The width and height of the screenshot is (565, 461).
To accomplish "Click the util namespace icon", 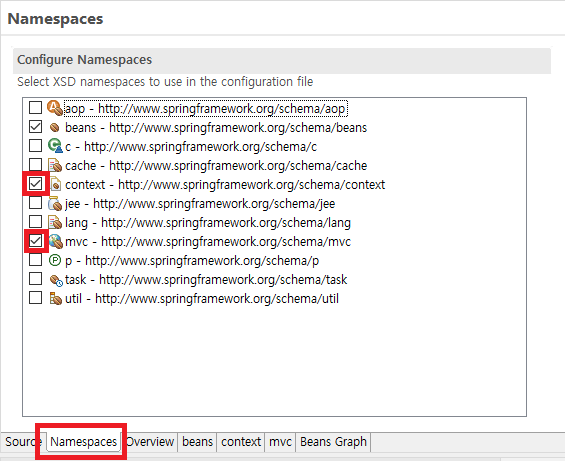I will 55,298.
